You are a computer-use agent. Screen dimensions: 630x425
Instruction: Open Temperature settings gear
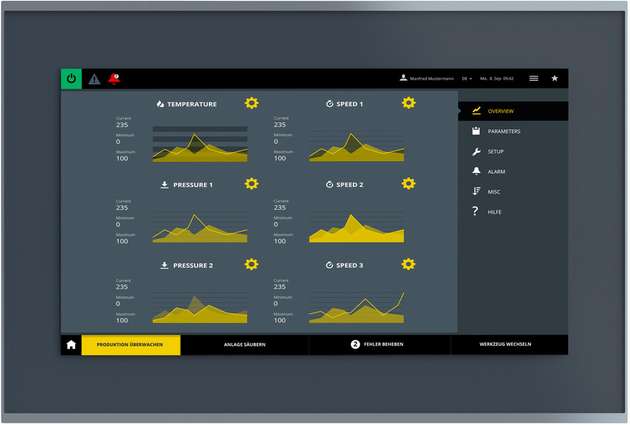[x=251, y=103]
